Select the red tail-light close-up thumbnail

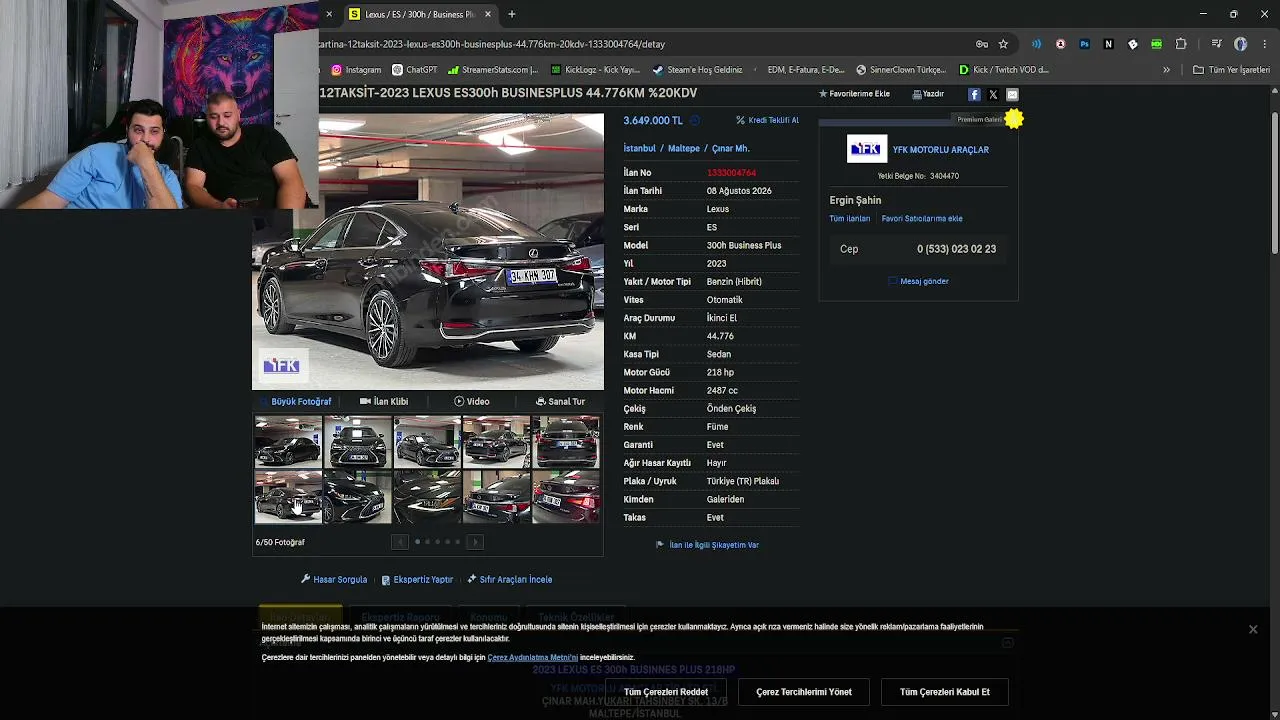pyautogui.click(x=566, y=497)
